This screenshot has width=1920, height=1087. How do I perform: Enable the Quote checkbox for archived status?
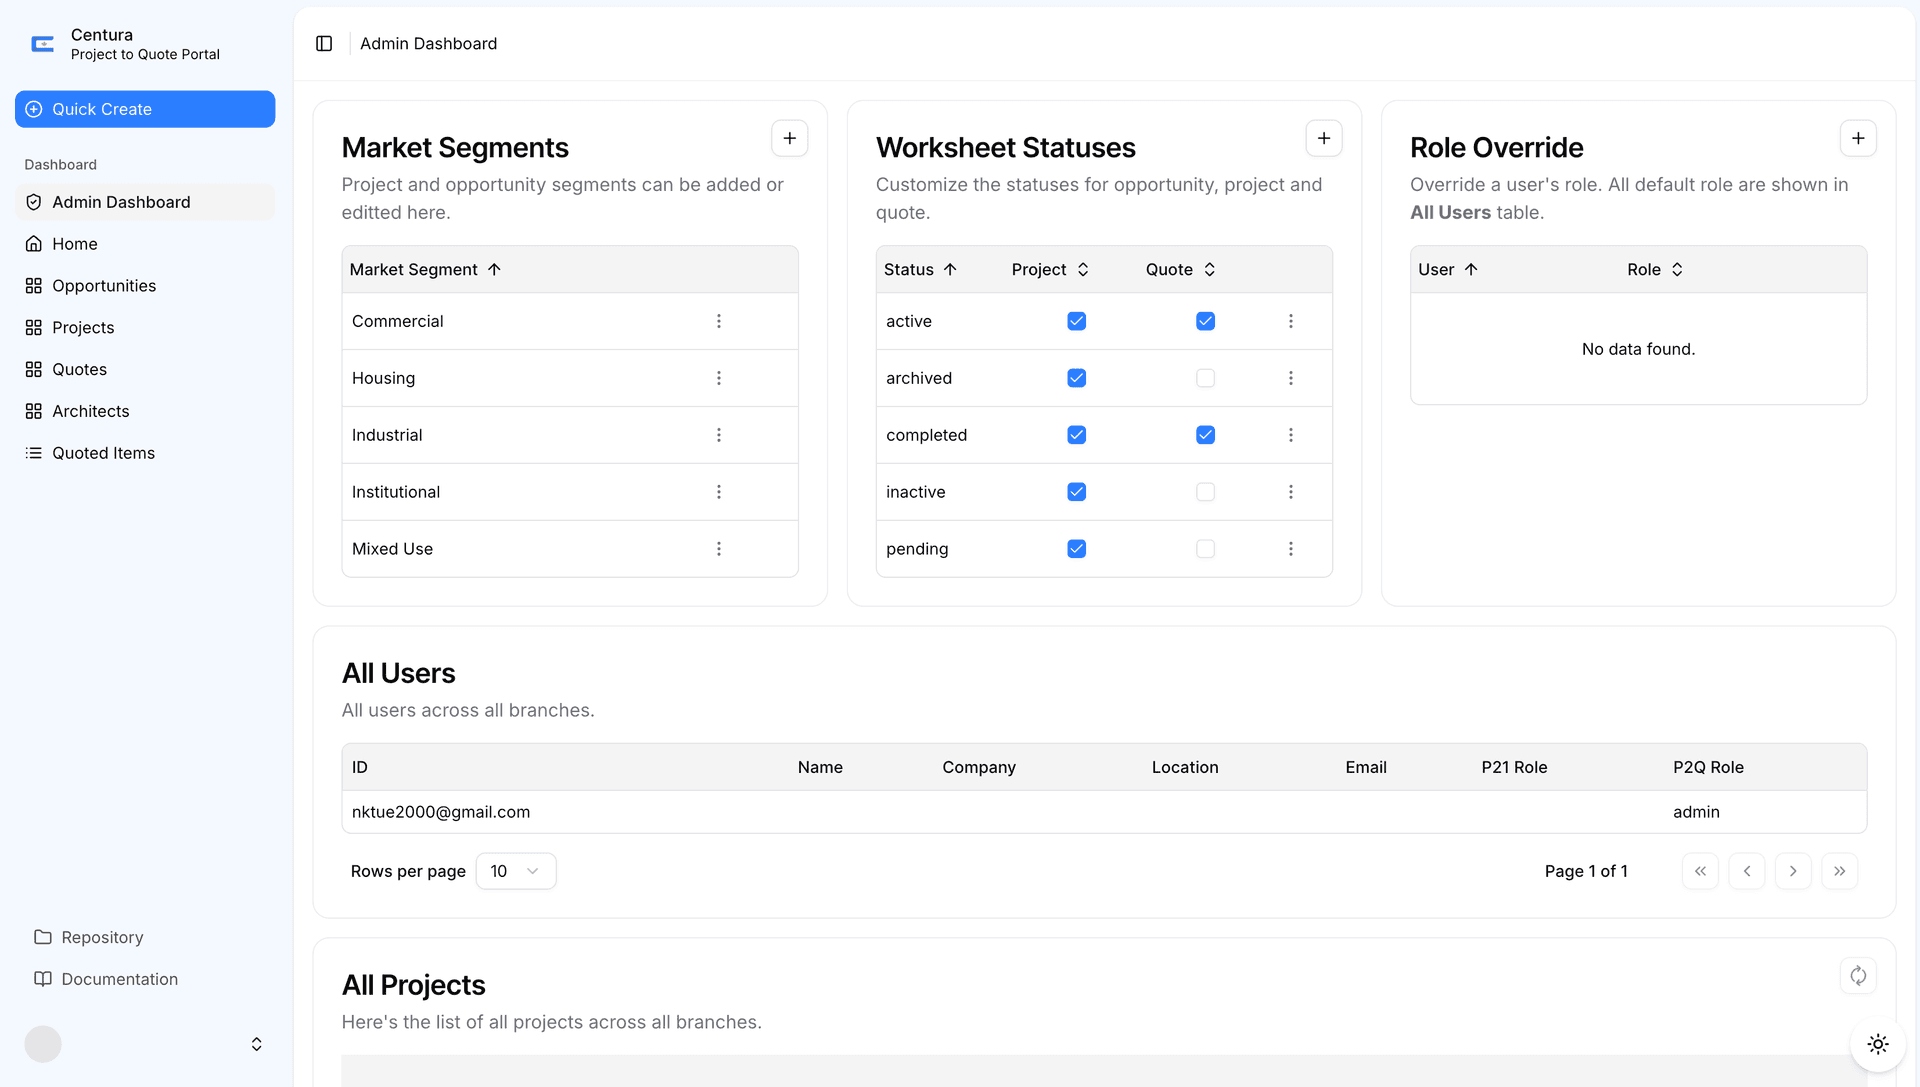pos(1205,378)
